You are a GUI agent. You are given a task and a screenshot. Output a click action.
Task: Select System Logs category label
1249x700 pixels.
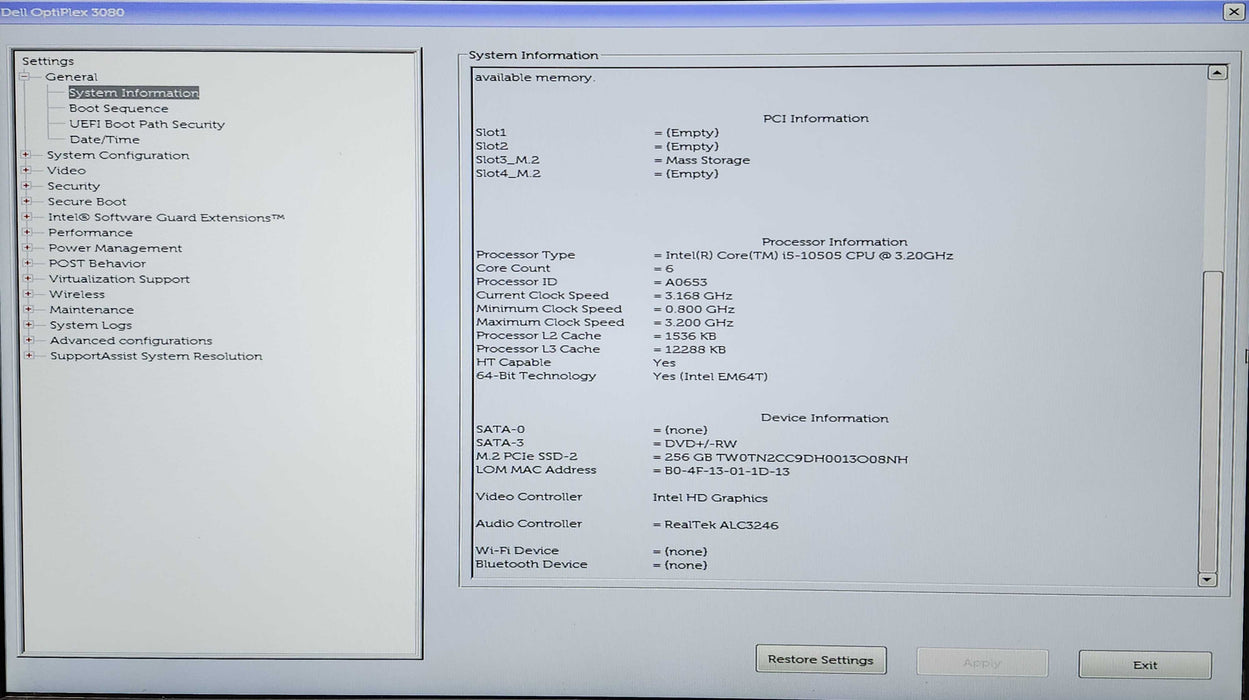click(x=90, y=325)
